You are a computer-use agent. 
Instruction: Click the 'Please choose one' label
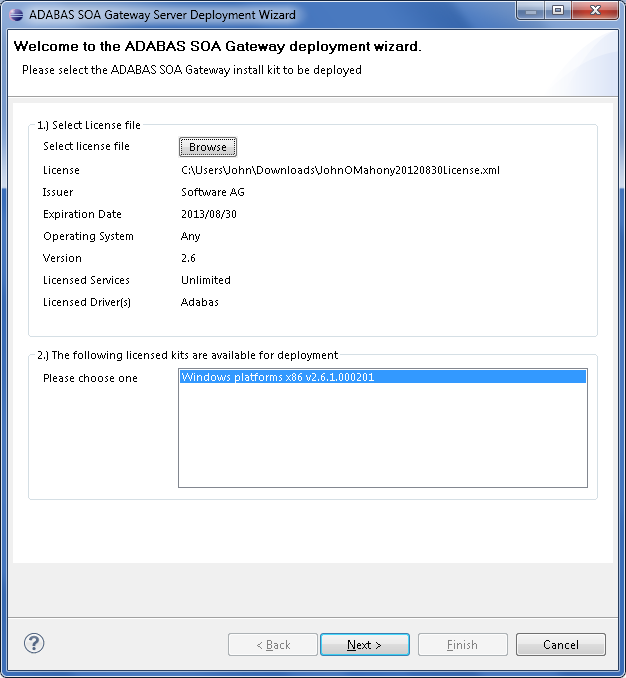[x=90, y=378]
